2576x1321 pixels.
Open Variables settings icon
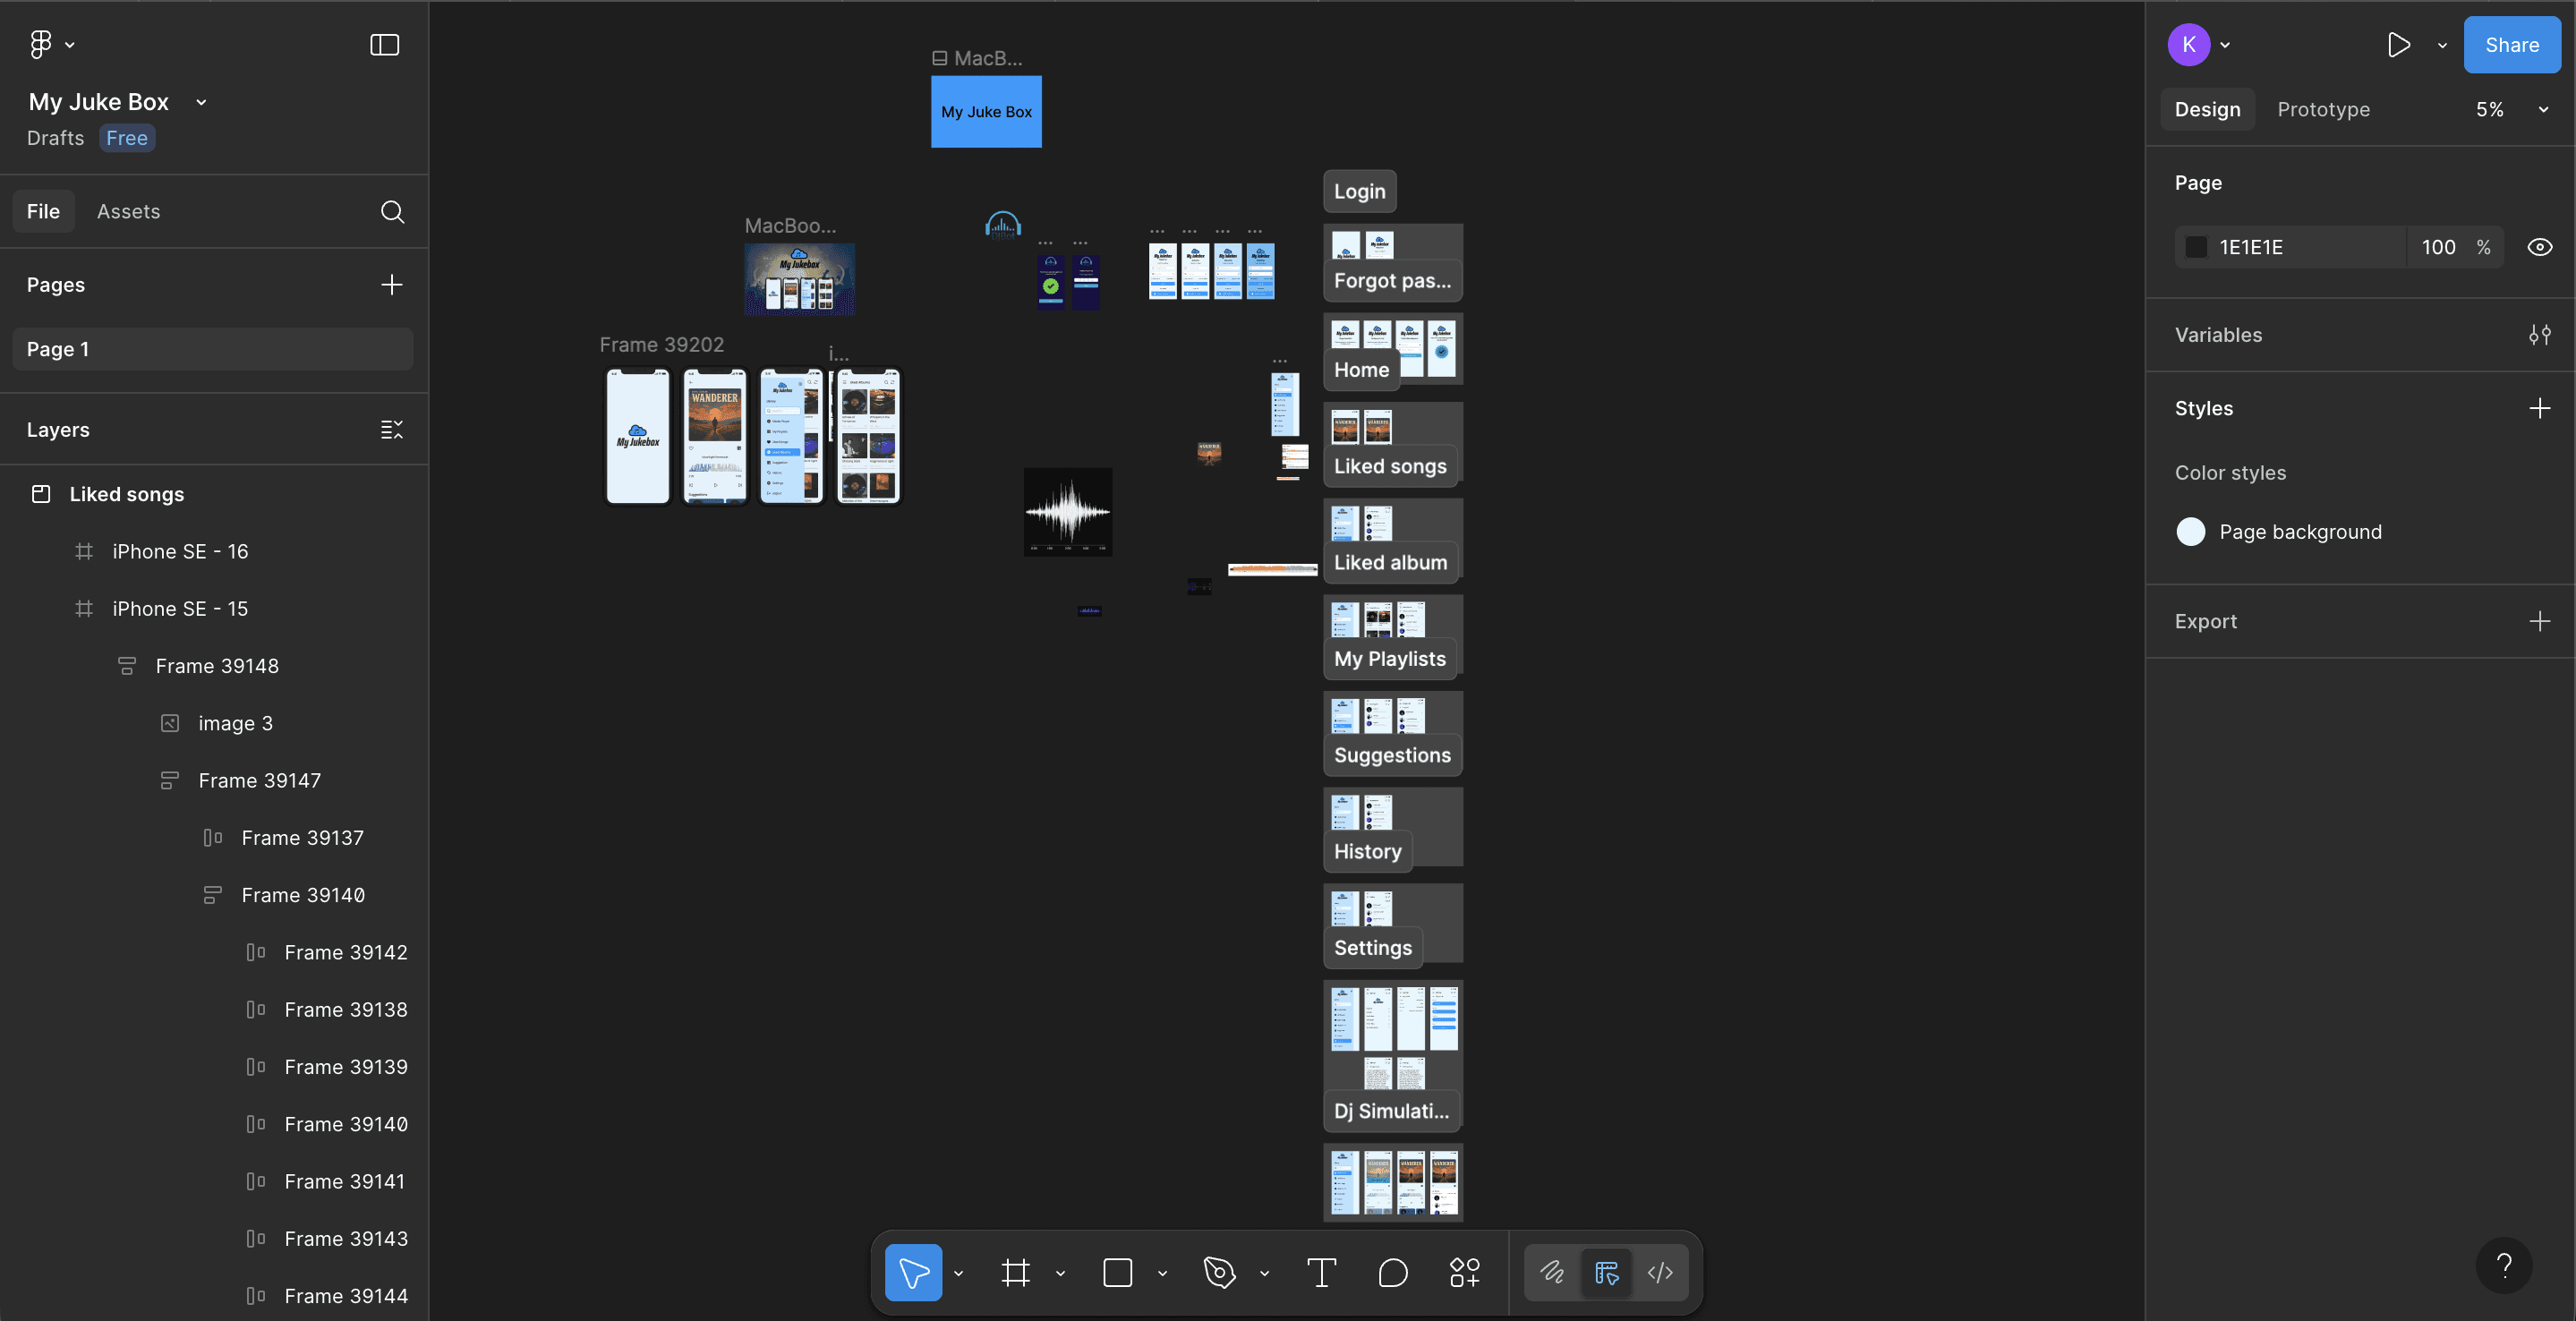(2539, 335)
